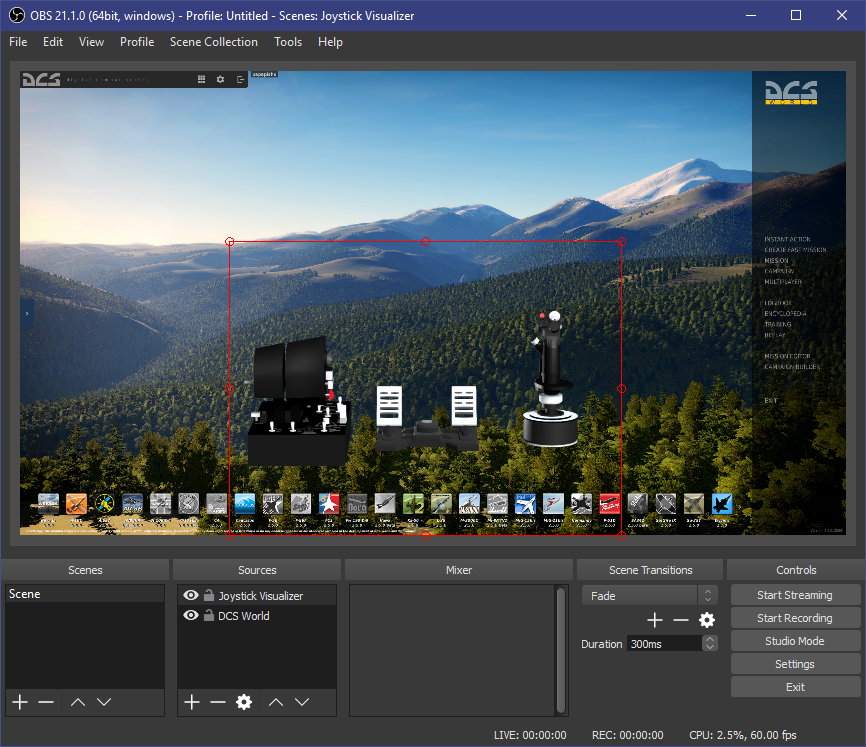Screen dimensions: 866x747
Task: Open the File menu
Action: [x=18, y=42]
